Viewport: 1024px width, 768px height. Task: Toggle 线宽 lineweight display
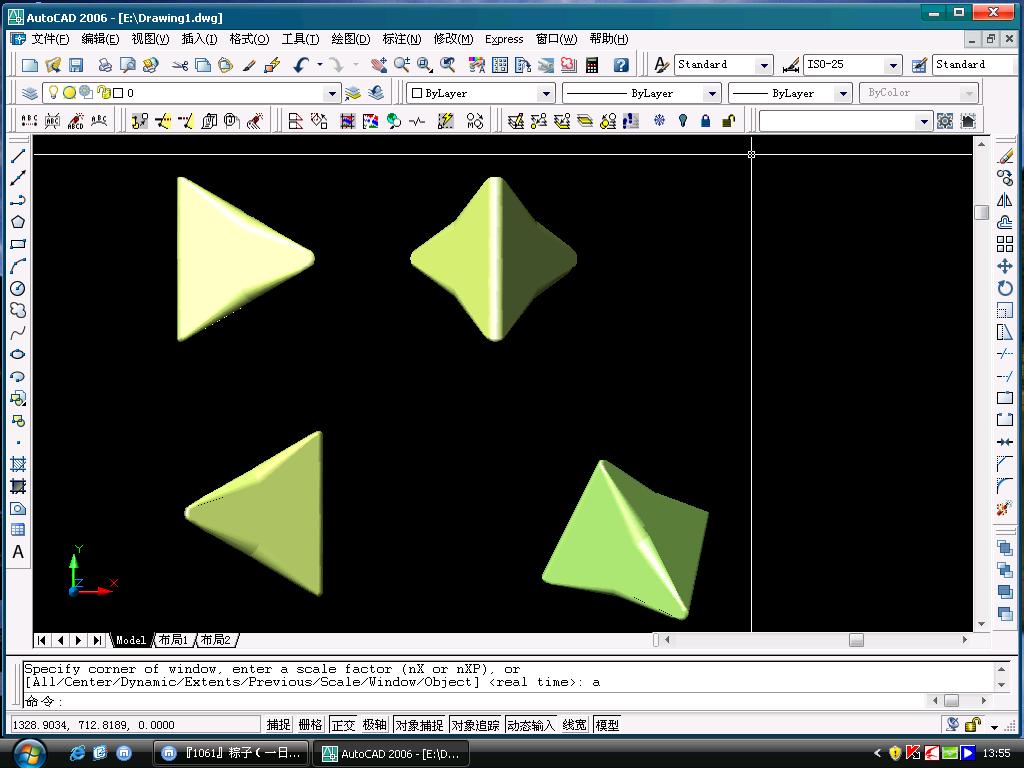coord(575,725)
